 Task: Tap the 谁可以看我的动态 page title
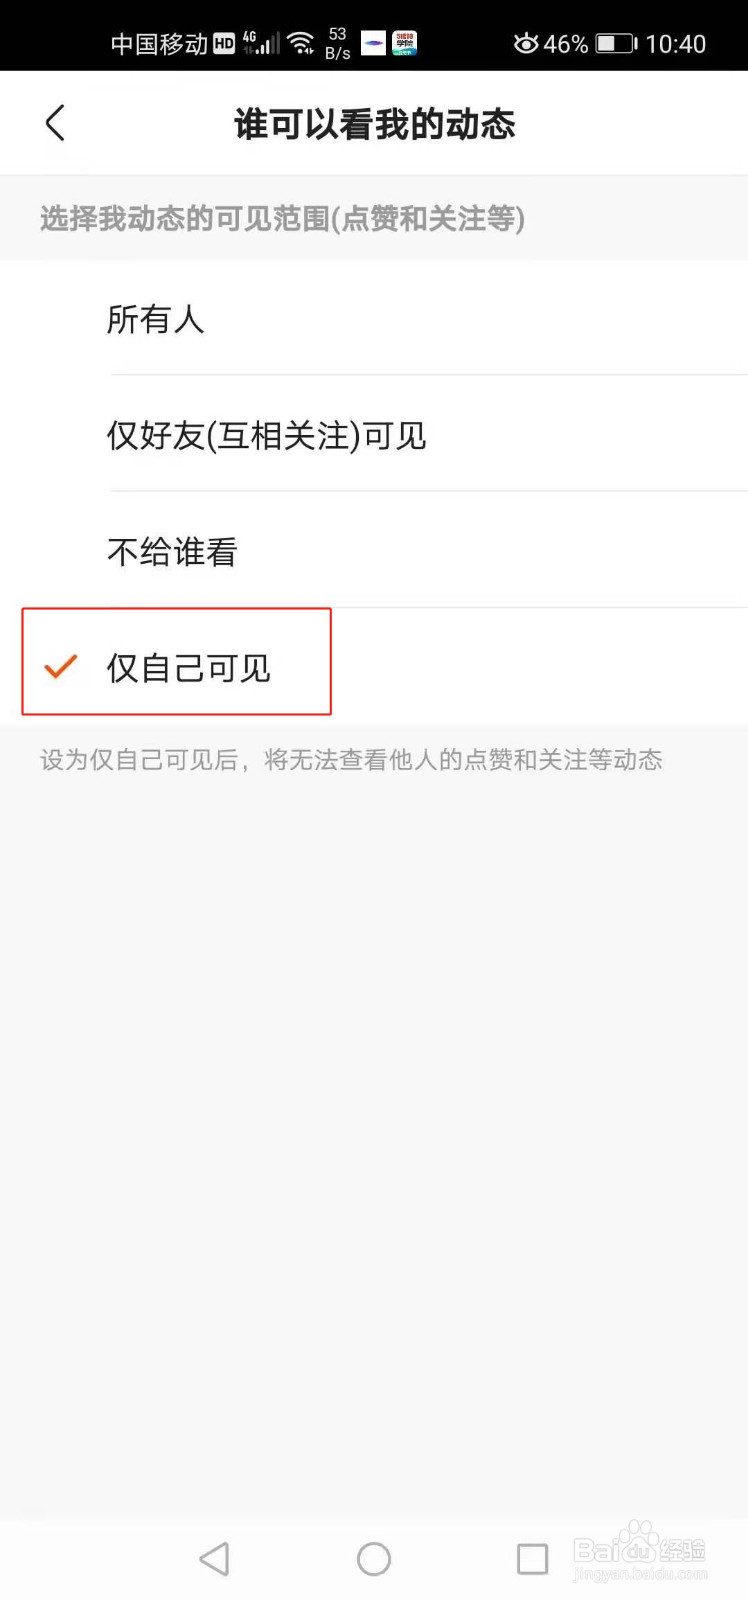point(375,124)
